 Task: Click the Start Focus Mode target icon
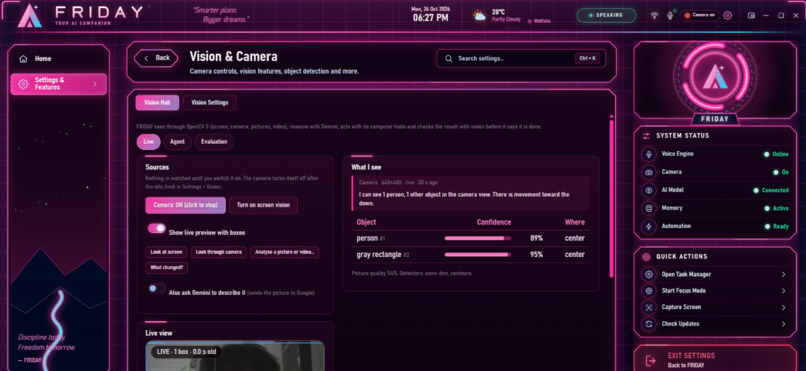[649, 291]
